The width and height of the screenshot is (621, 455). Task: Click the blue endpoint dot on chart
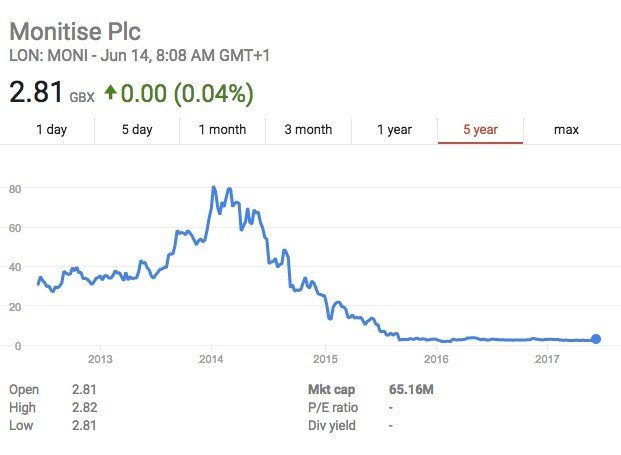coord(596,340)
